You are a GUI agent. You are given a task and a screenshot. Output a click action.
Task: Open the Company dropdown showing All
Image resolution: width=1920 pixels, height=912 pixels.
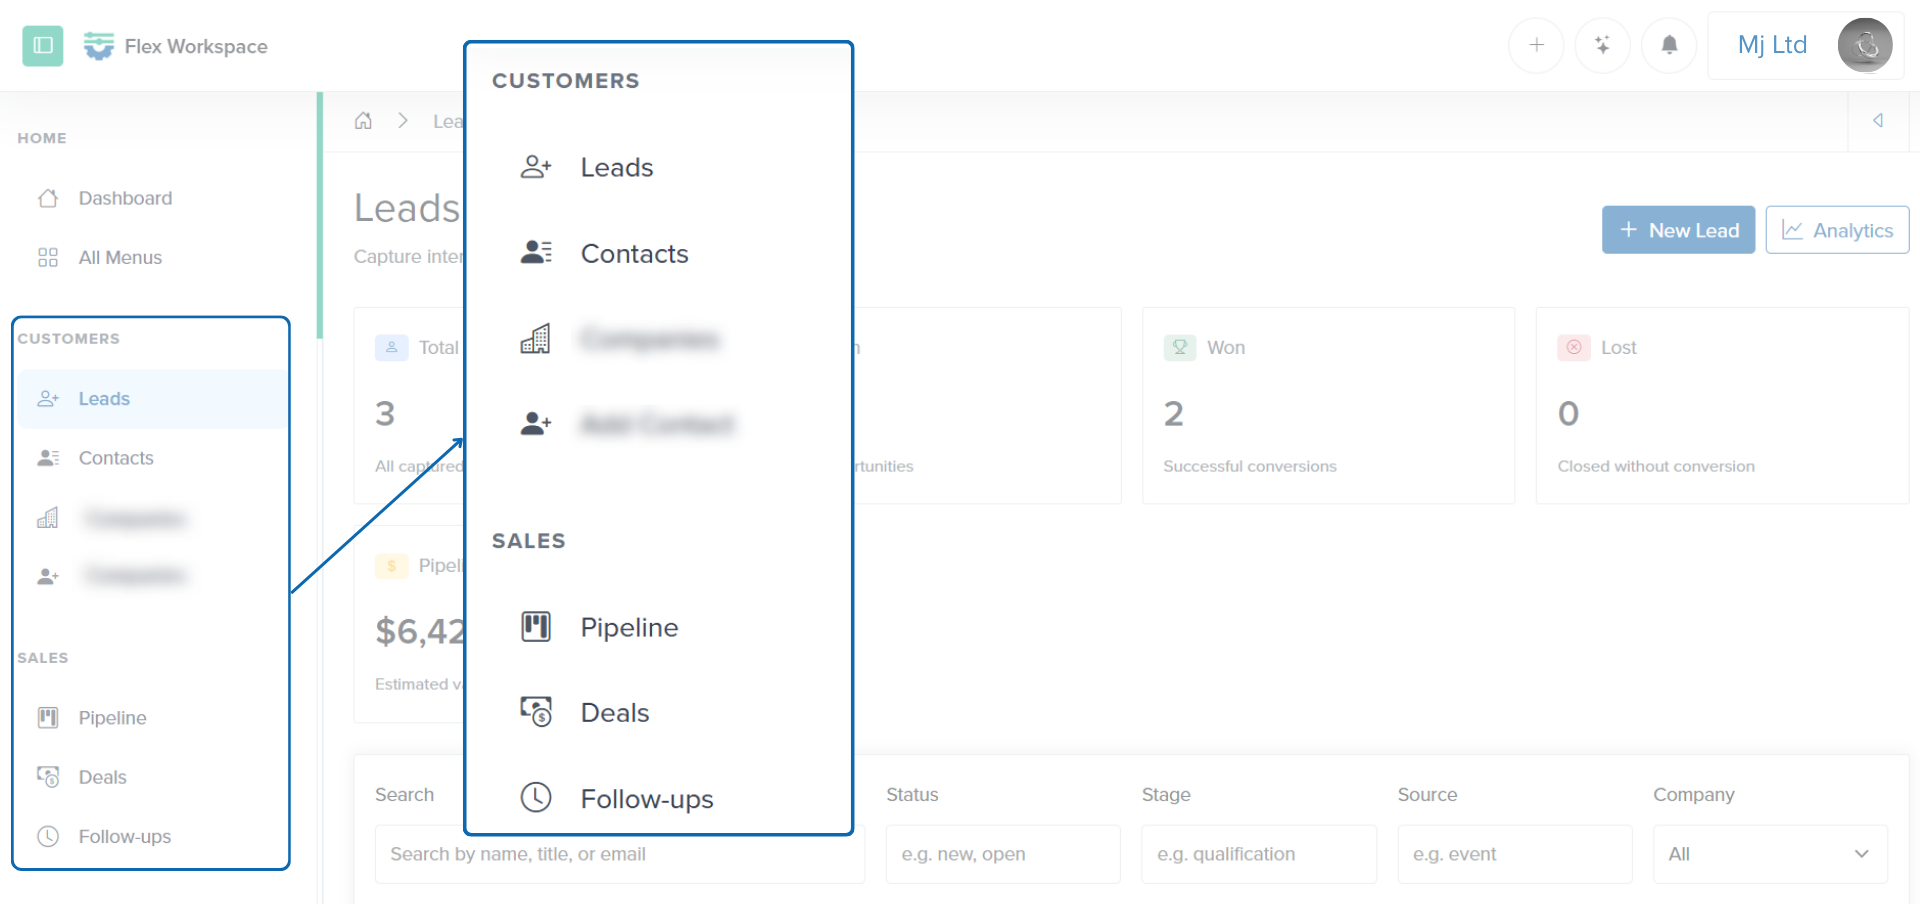(x=1769, y=853)
